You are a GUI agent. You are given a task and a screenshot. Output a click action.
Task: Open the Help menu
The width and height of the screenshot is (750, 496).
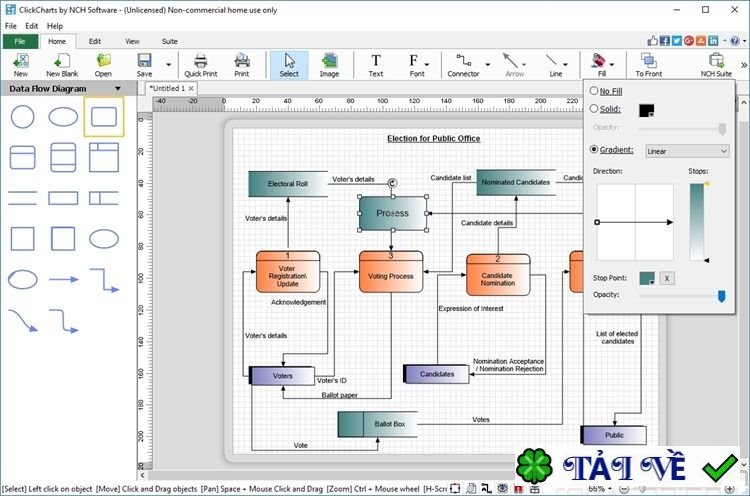point(55,26)
